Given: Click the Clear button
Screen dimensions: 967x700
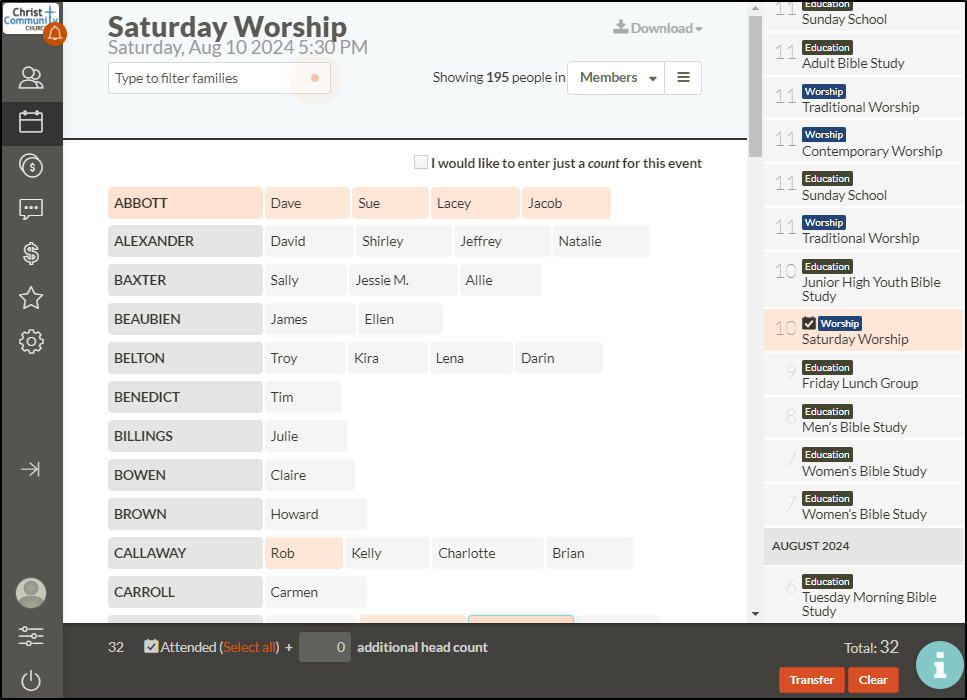Looking at the screenshot, I should pyautogui.click(x=873, y=680).
